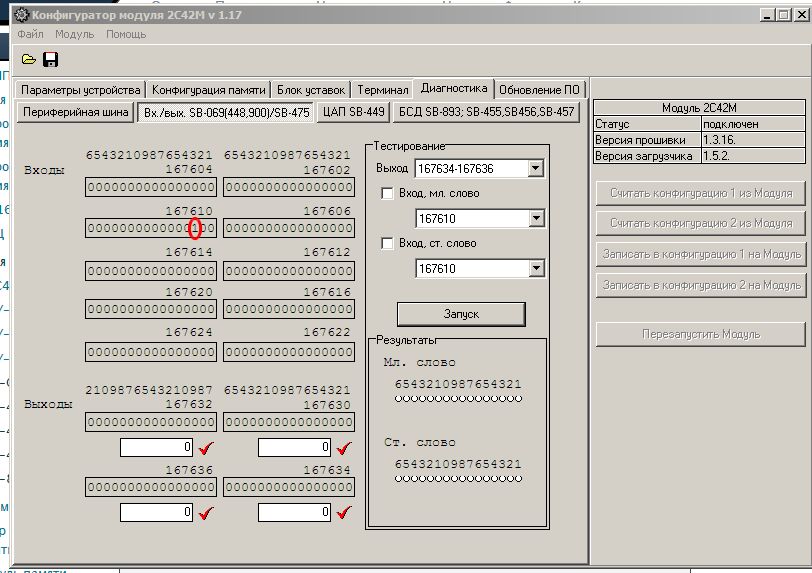
Task: Open file with the yellow folder icon
Action: (x=29, y=60)
